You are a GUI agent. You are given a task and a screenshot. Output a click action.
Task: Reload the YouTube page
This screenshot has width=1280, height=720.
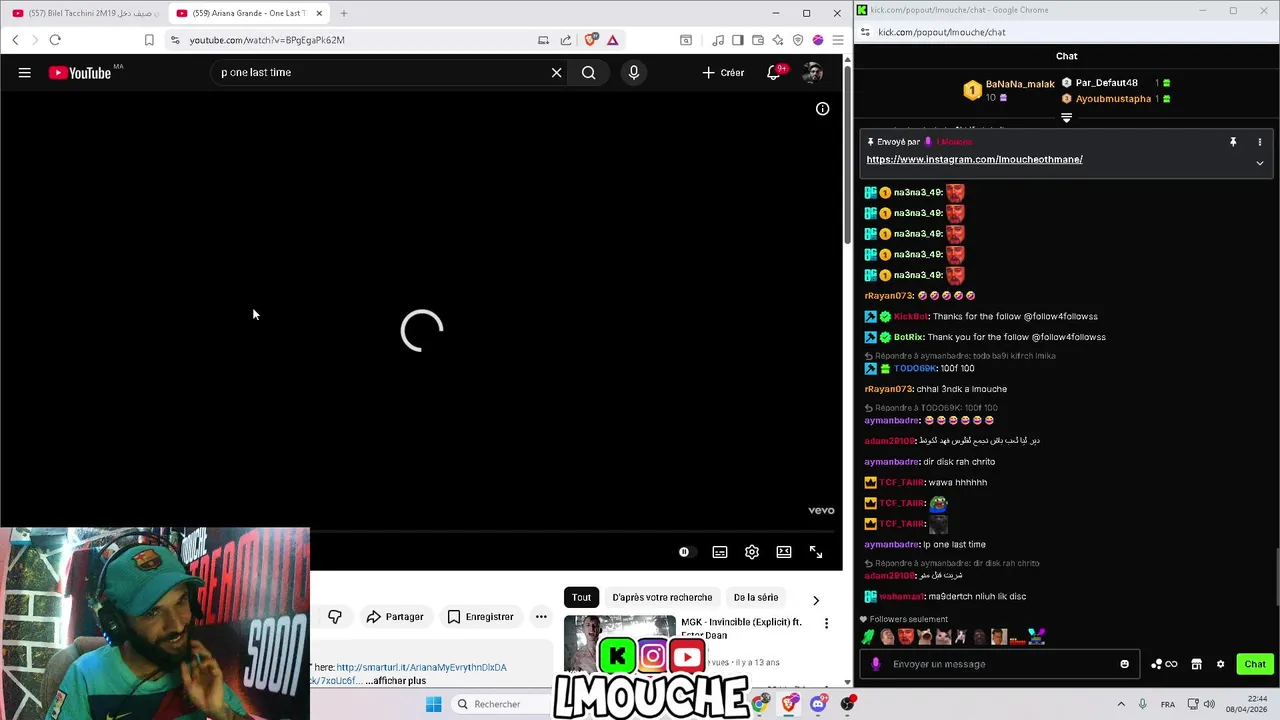tap(55, 40)
